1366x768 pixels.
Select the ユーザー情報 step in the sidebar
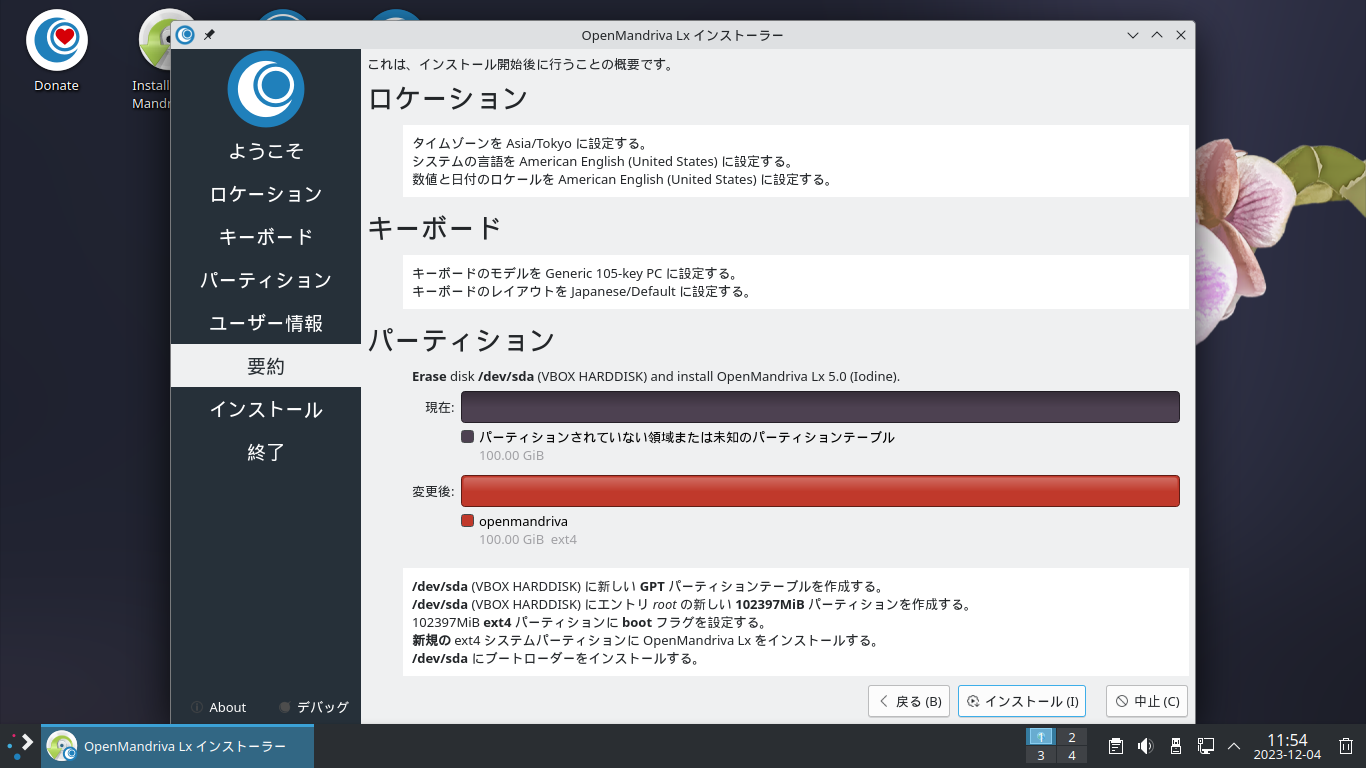[266, 323]
